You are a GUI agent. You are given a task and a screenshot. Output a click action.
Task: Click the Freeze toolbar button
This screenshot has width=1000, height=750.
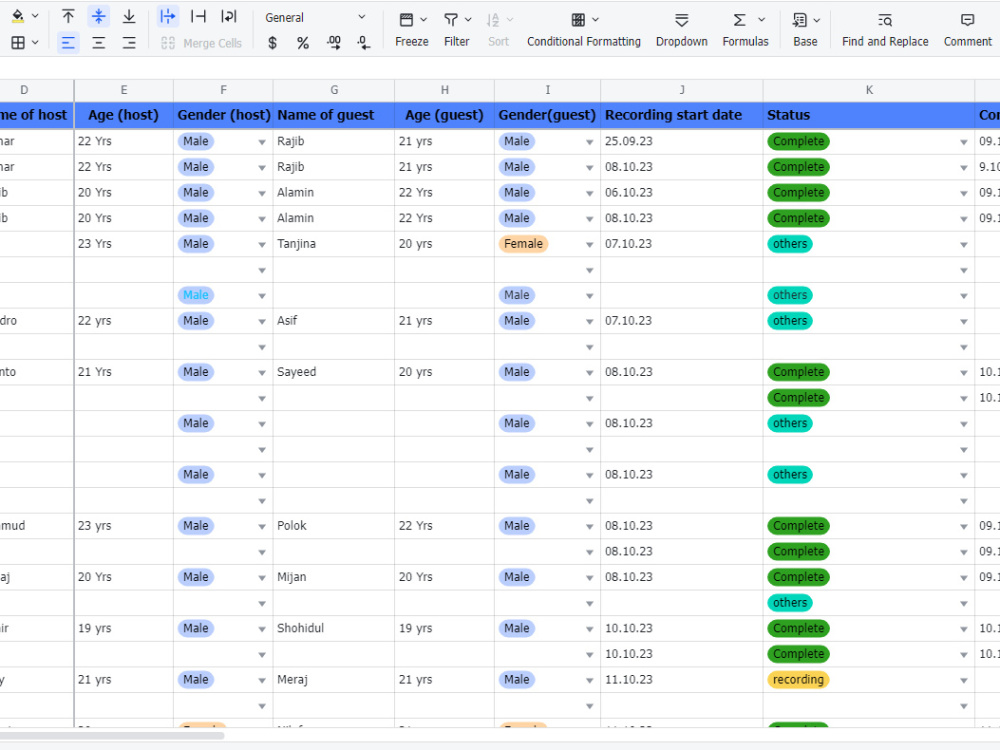pyautogui.click(x=412, y=30)
